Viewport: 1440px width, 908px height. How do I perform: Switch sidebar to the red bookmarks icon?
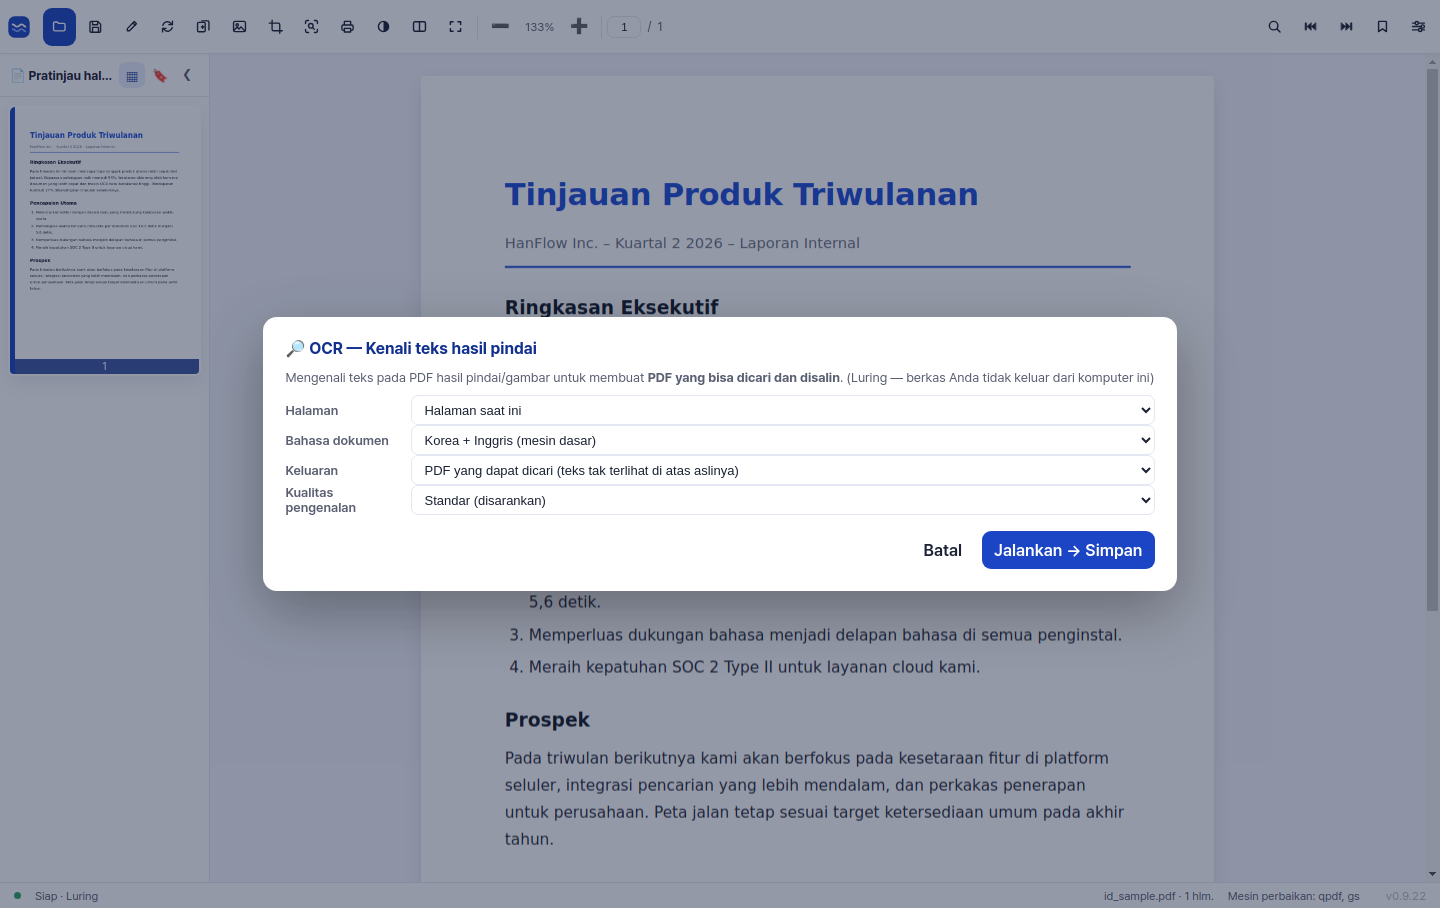pyautogui.click(x=160, y=76)
